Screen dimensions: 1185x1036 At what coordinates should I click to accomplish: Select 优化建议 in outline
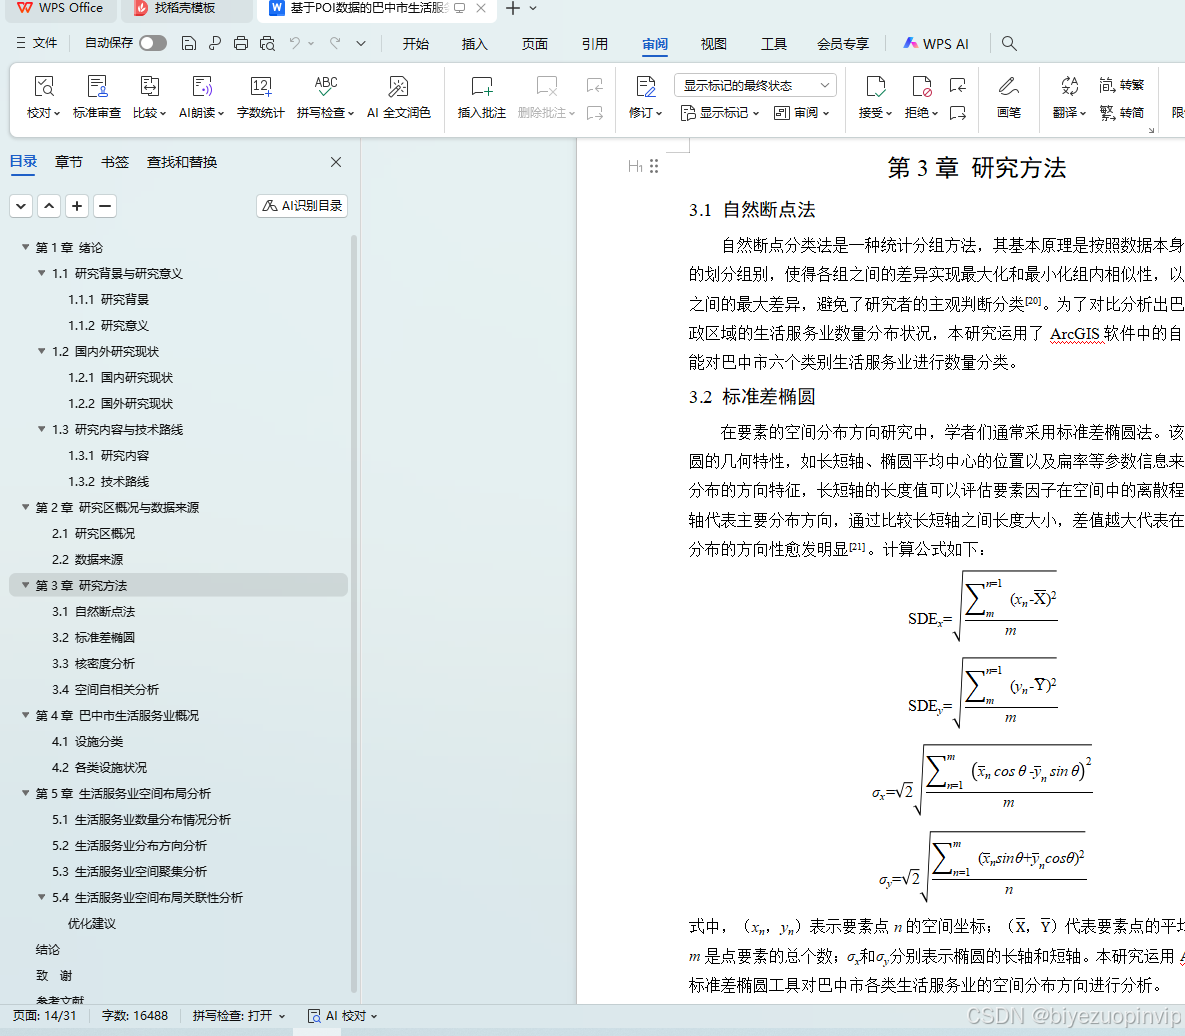[91, 923]
